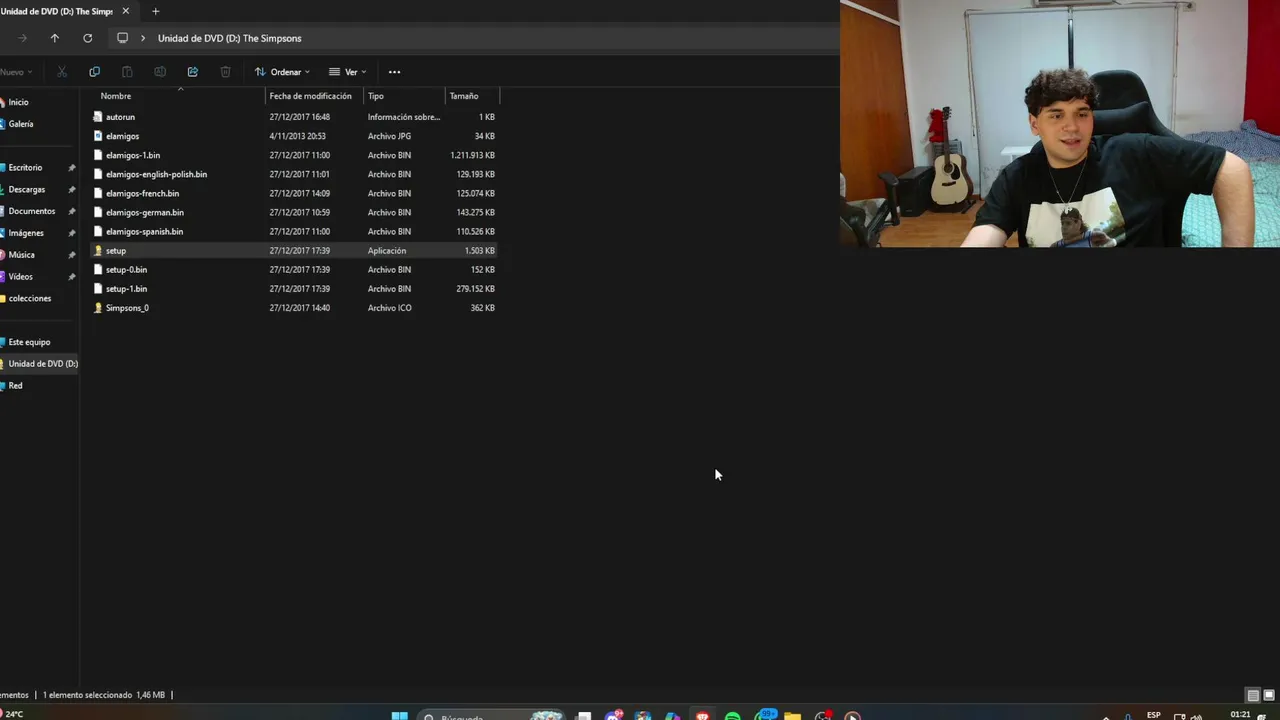This screenshot has height=720, width=1280.
Task: Open Brave browser from the taskbar
Action: click(703, 716)
